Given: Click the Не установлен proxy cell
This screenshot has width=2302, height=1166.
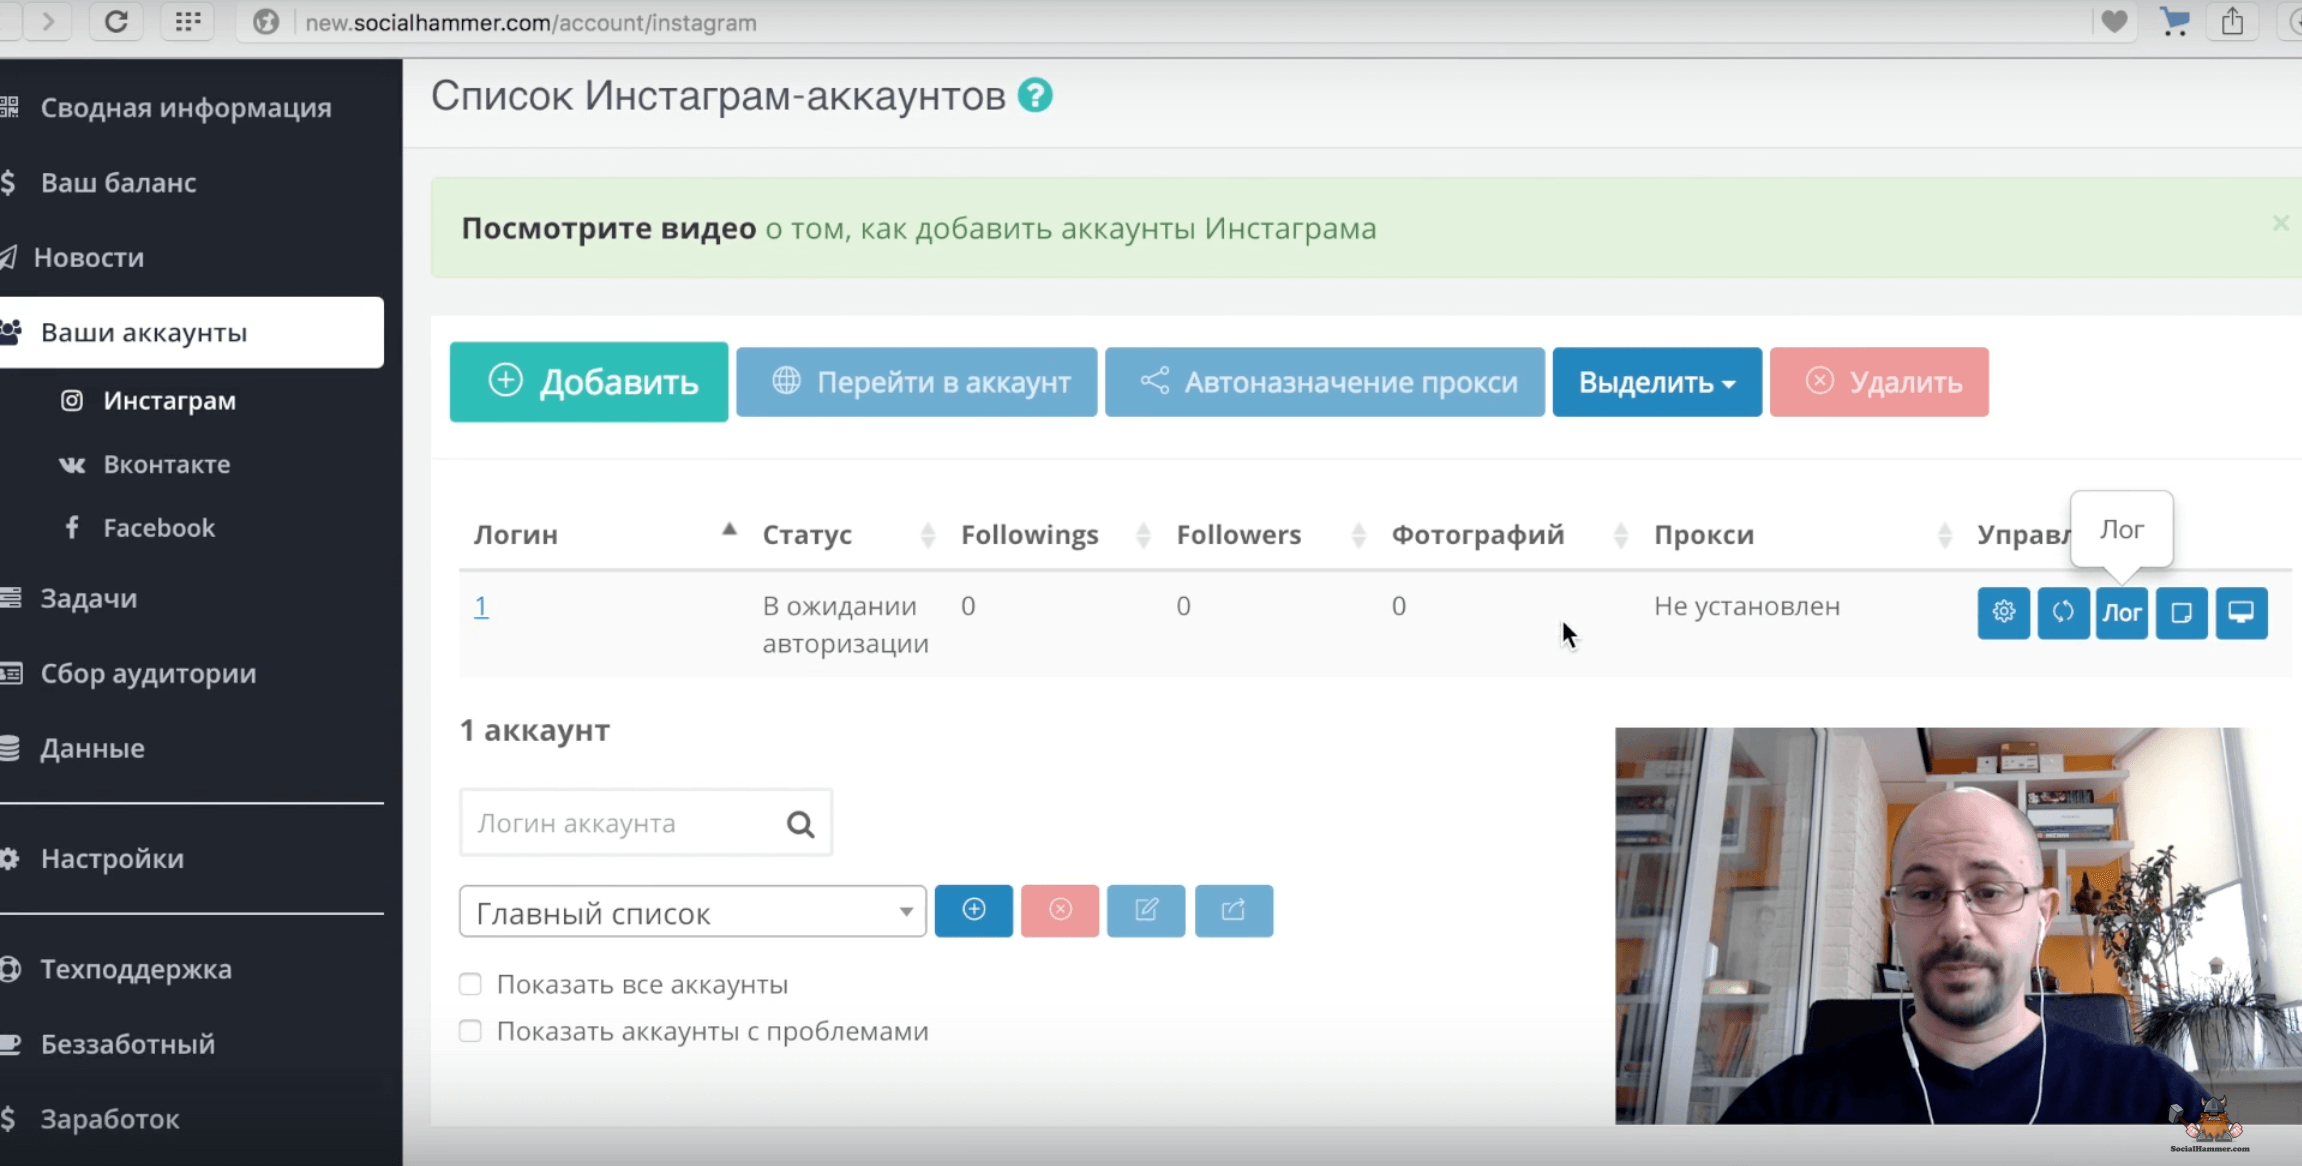Looking at the screenshot, I should [x=1746, y=606].
